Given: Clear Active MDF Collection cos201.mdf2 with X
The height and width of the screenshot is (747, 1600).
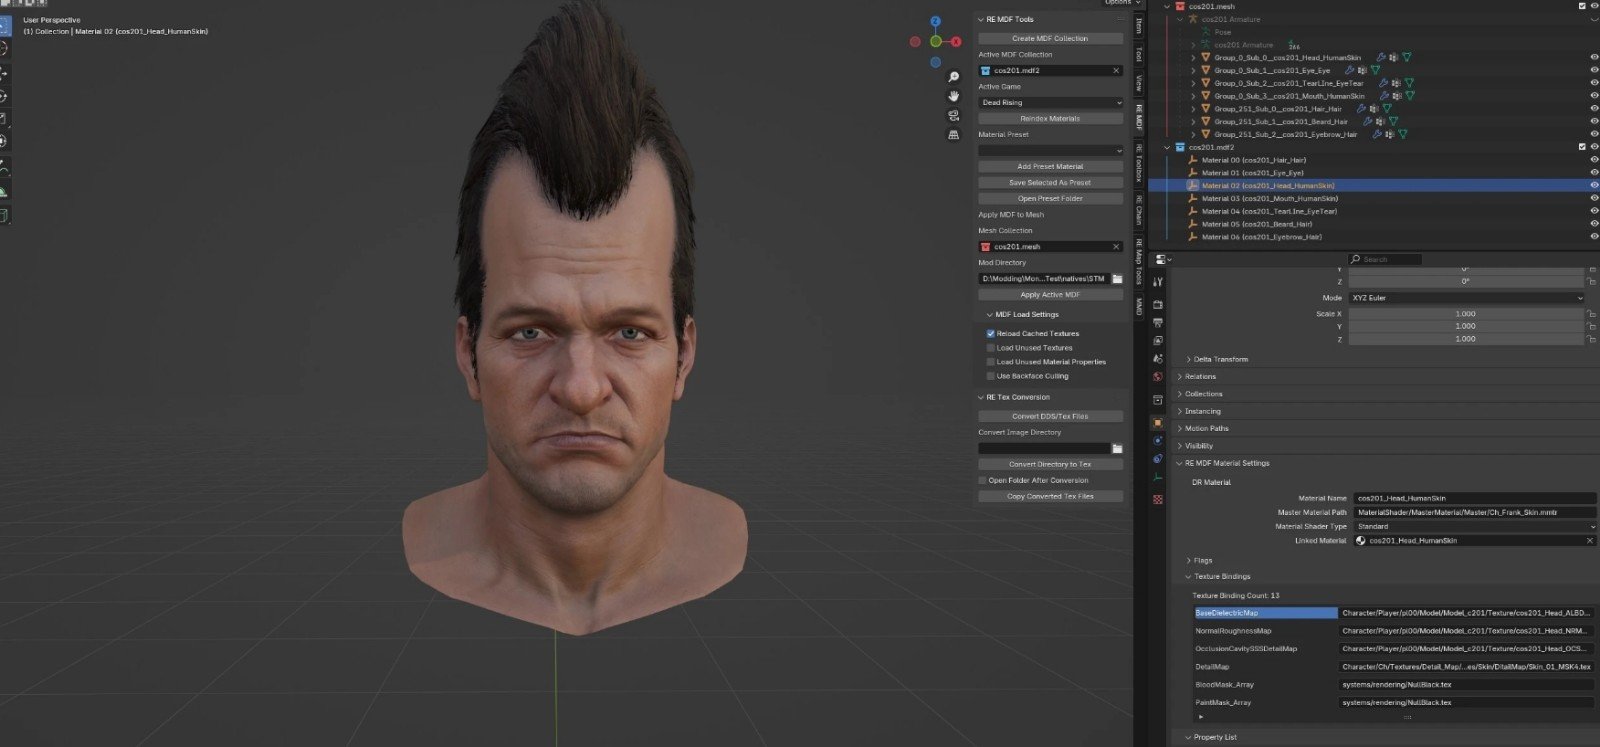Looking at the screenshot, I should tap(1116, 71).
